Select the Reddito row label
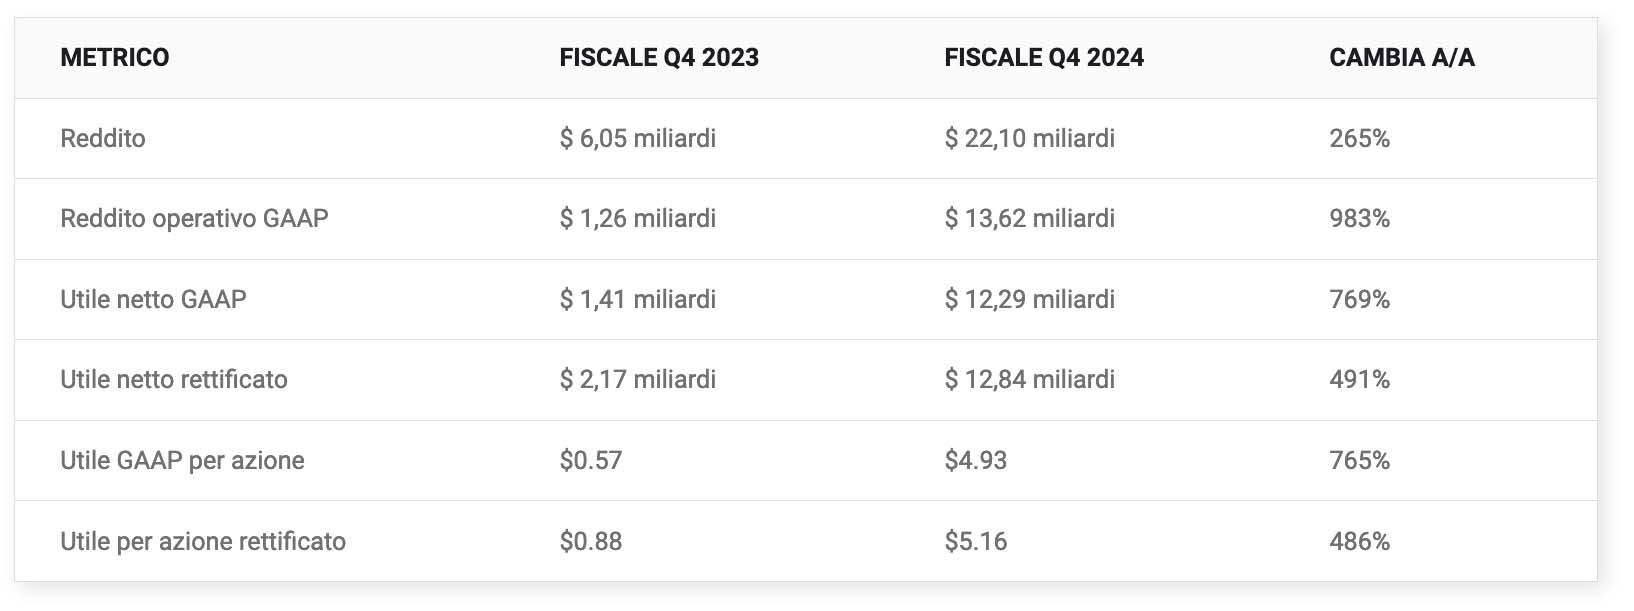This screenshot has width=1634, height=611. (x=103, y=139)
